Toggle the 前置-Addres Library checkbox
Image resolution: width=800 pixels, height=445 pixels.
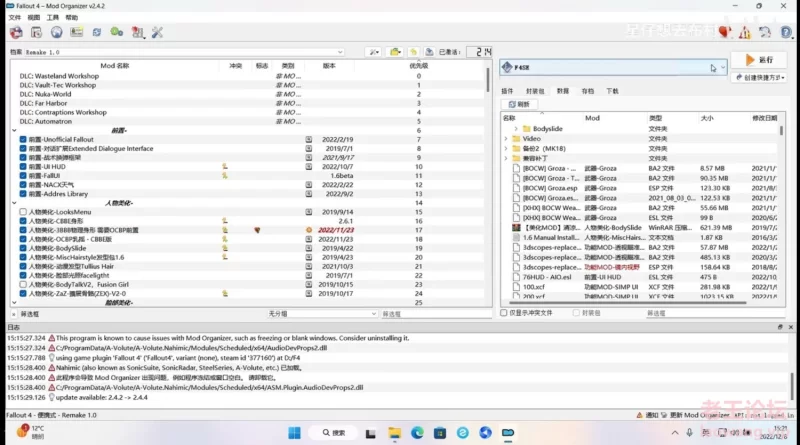[x=23, y=194]
